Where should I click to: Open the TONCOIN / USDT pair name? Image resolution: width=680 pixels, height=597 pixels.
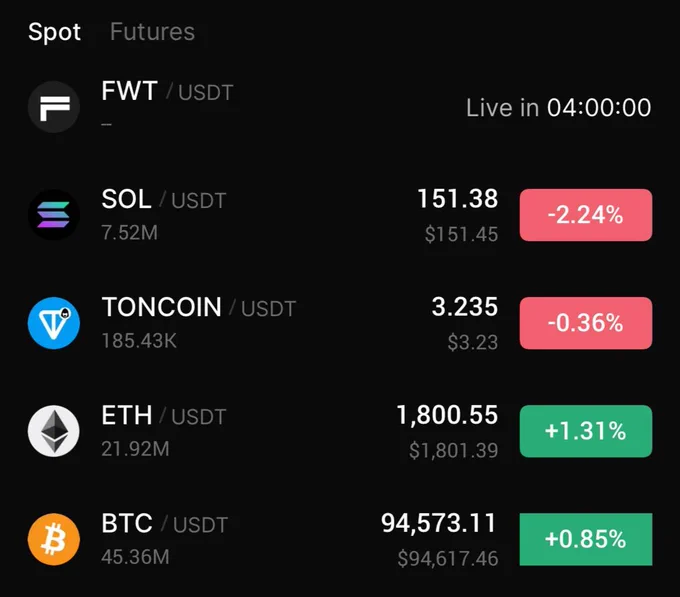point(199,307)
